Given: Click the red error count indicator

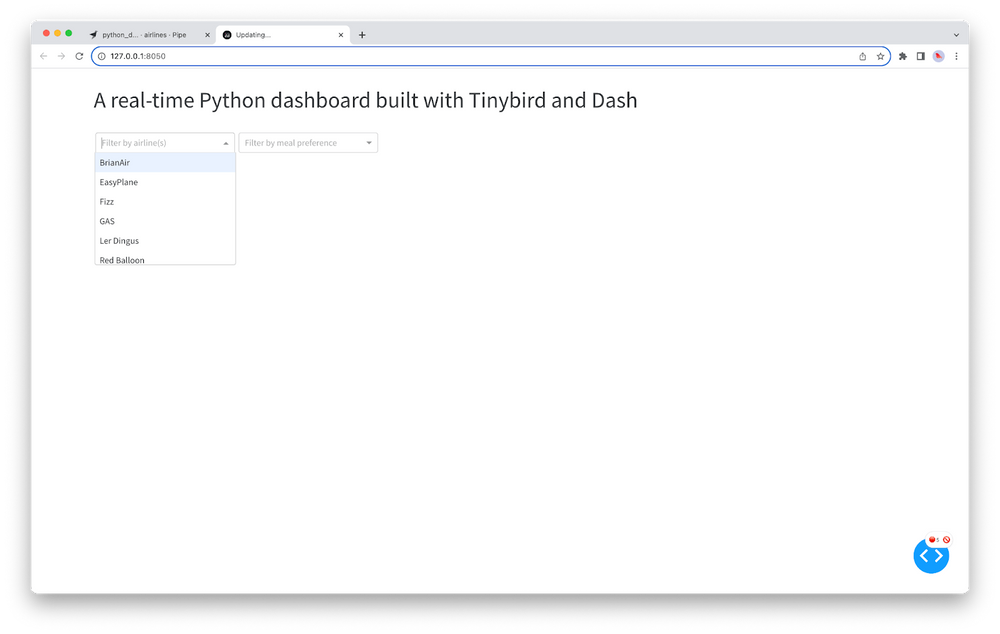Looking at the screenshot, I should (933, 540).
